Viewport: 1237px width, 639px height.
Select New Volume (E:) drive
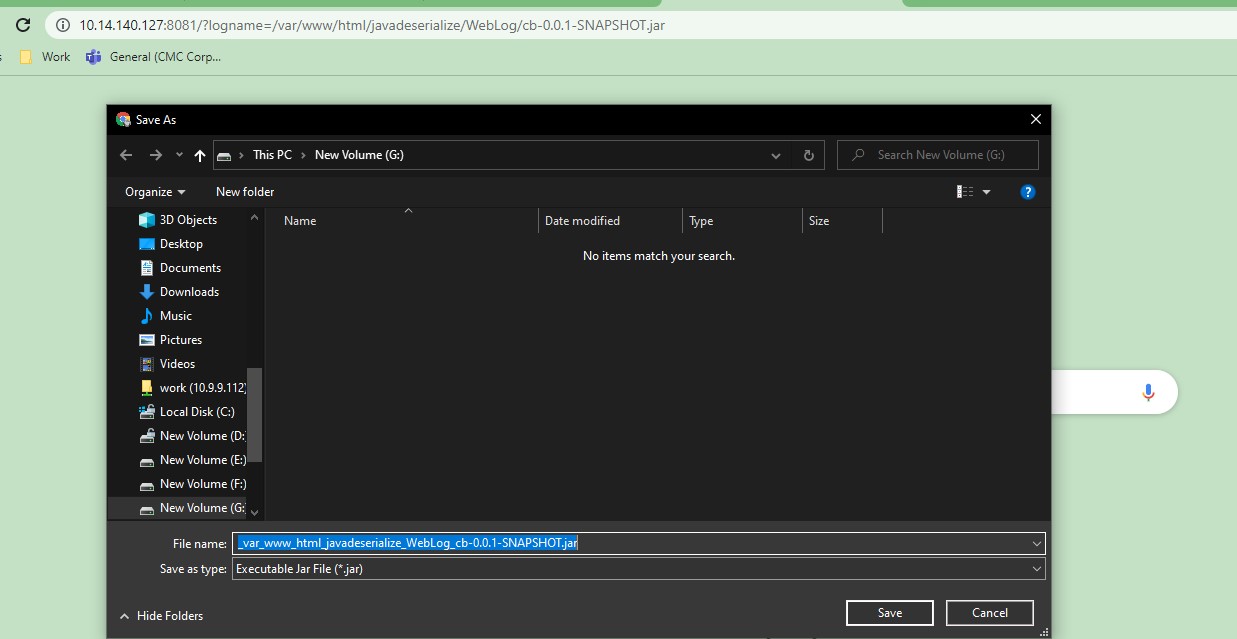[x=192, y=460]
